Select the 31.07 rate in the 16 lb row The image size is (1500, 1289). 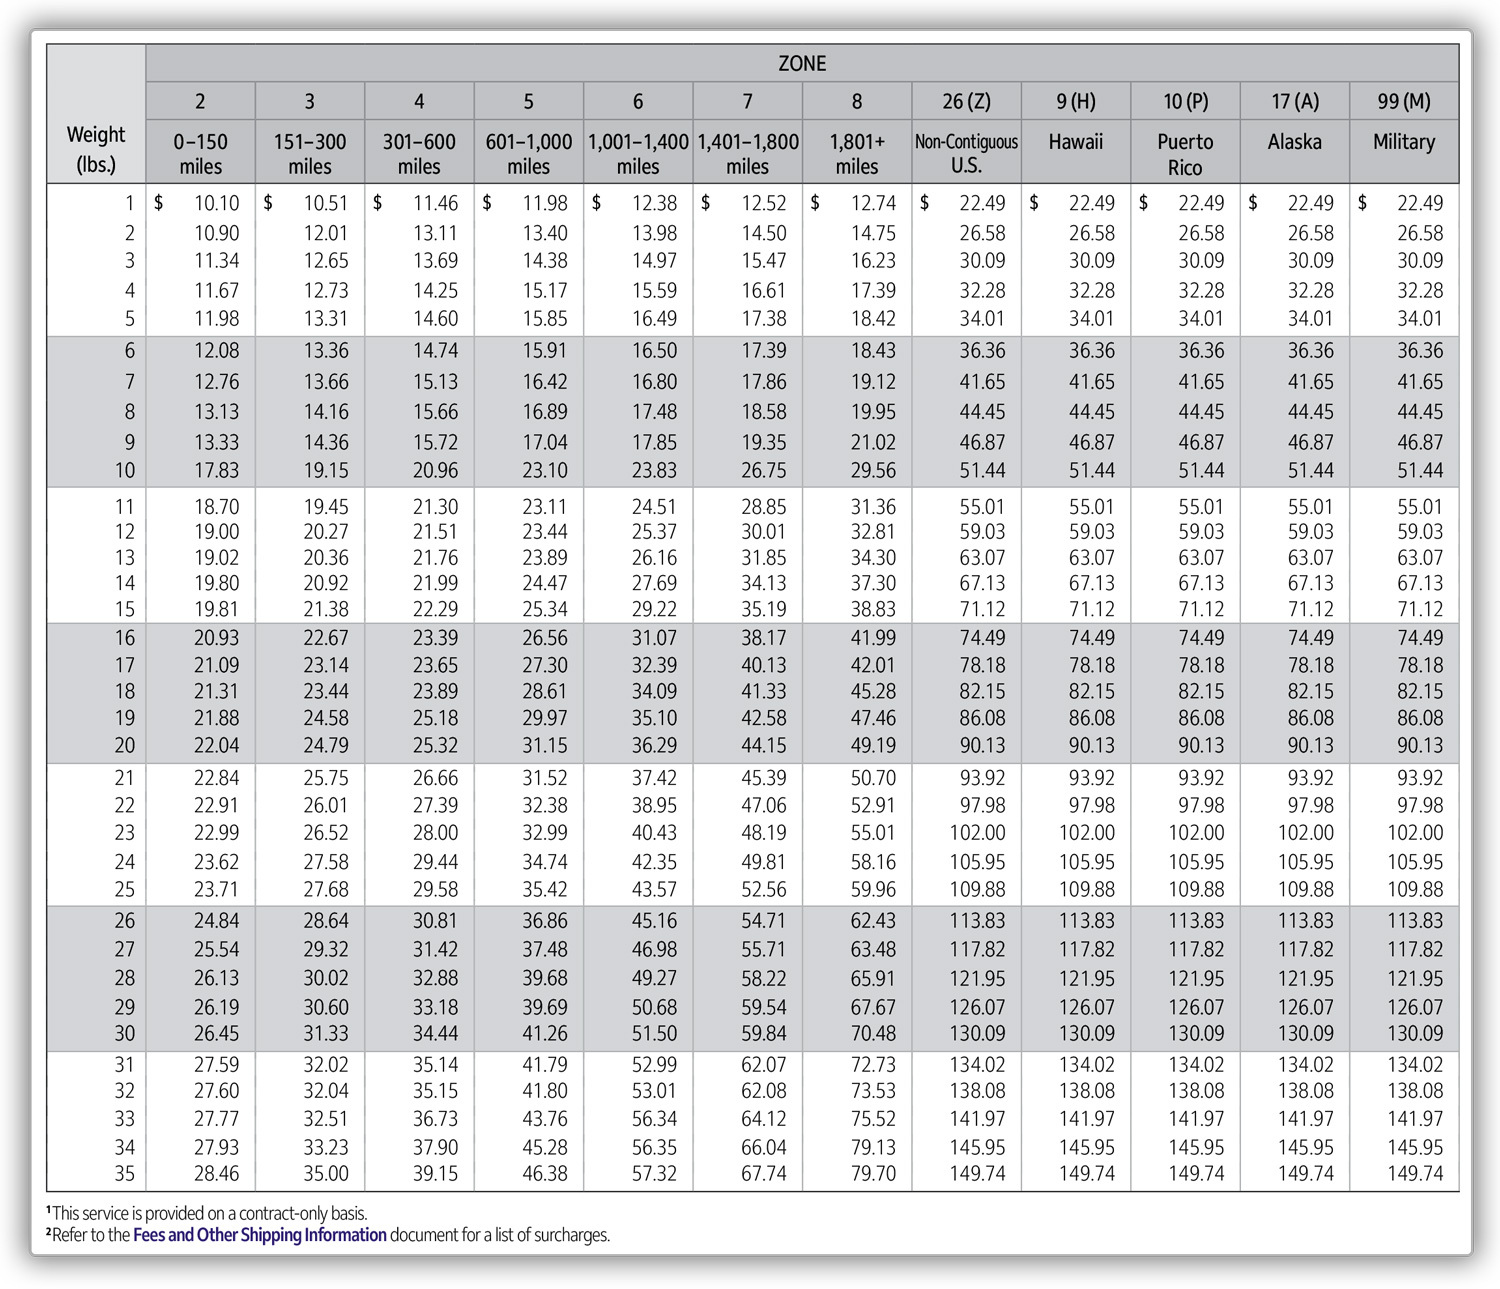pyautogui.click(x=654, y=637)
